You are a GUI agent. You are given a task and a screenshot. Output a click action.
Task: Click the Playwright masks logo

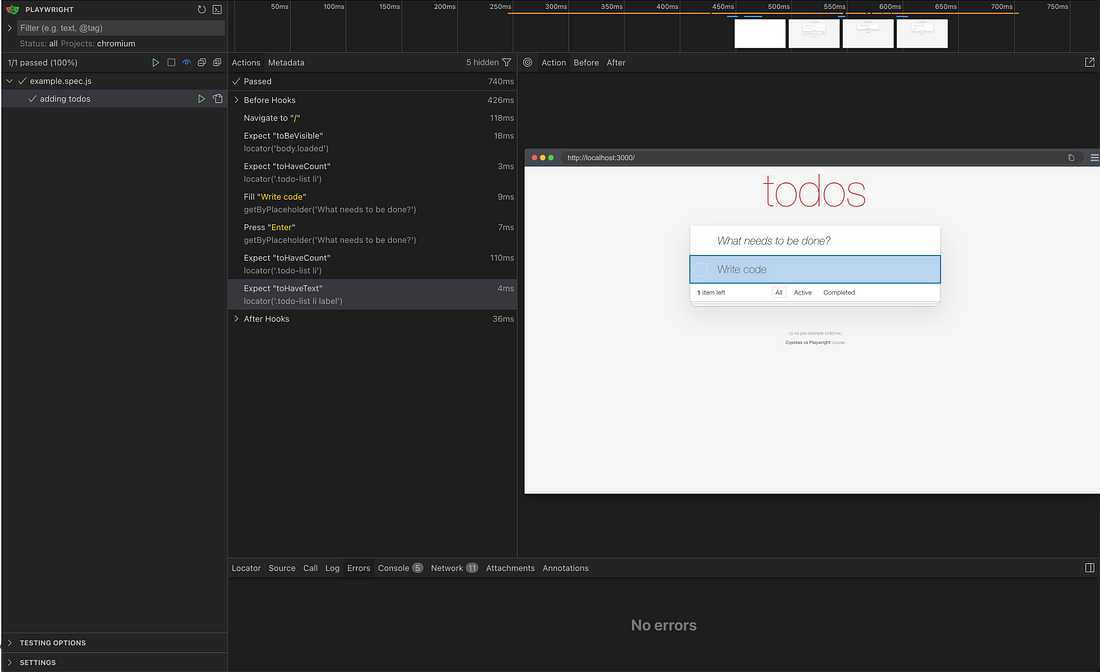point(12,9)
